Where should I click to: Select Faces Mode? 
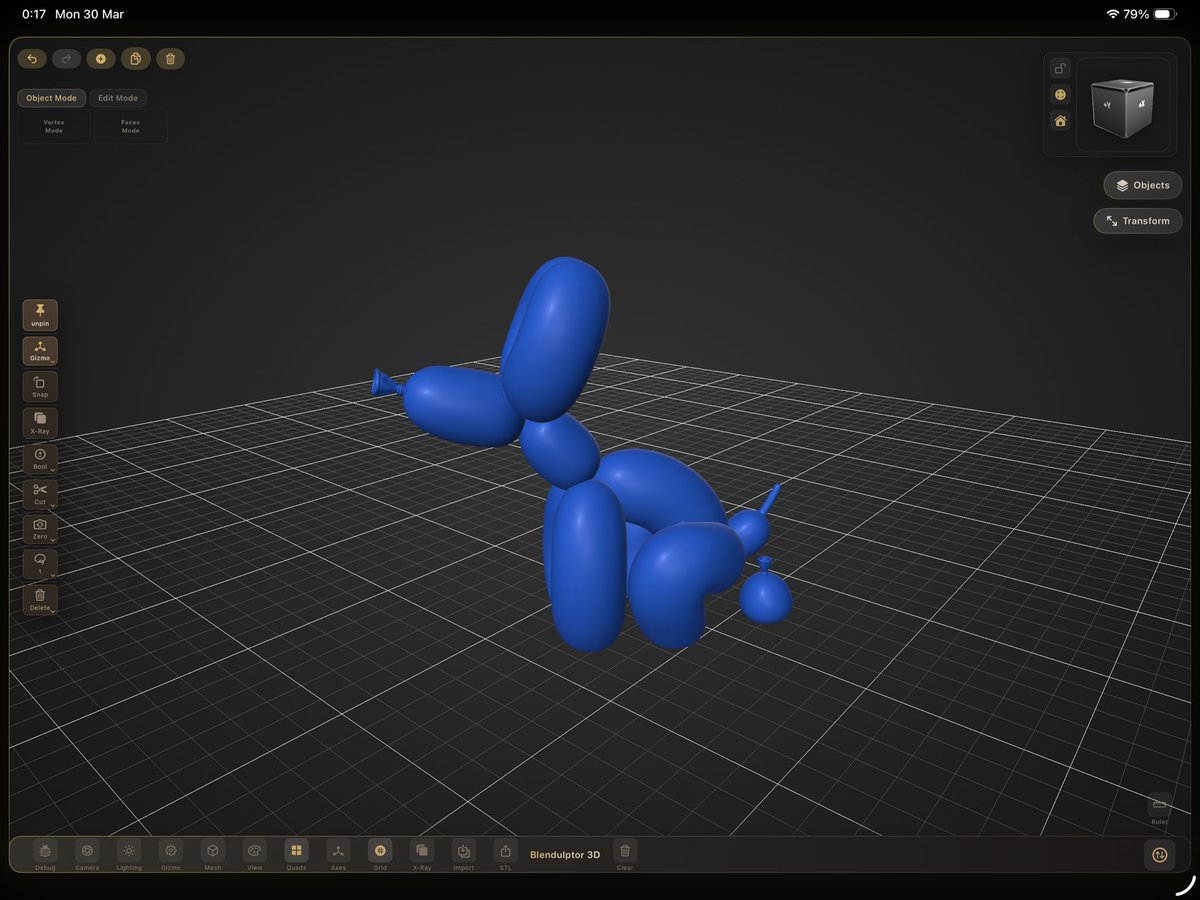130,126
